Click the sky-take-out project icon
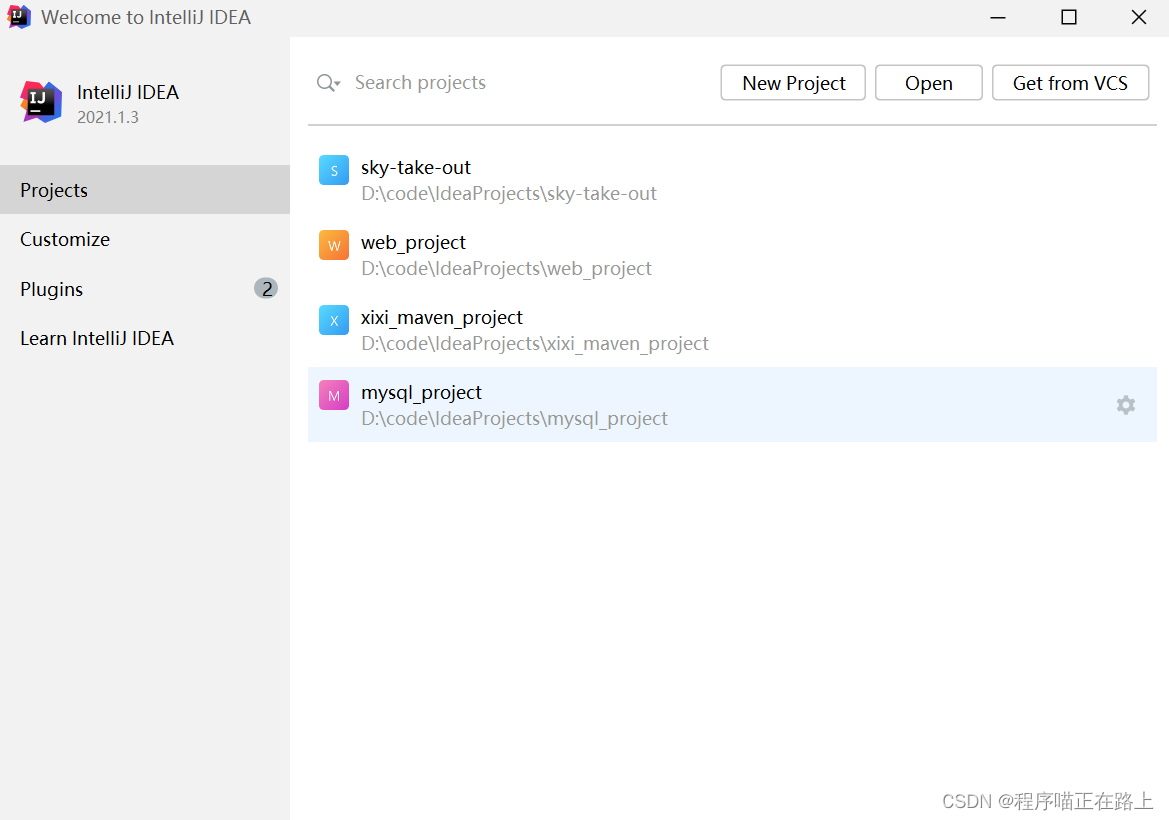This screenshot has width=1169, height=820. [333, 170]
